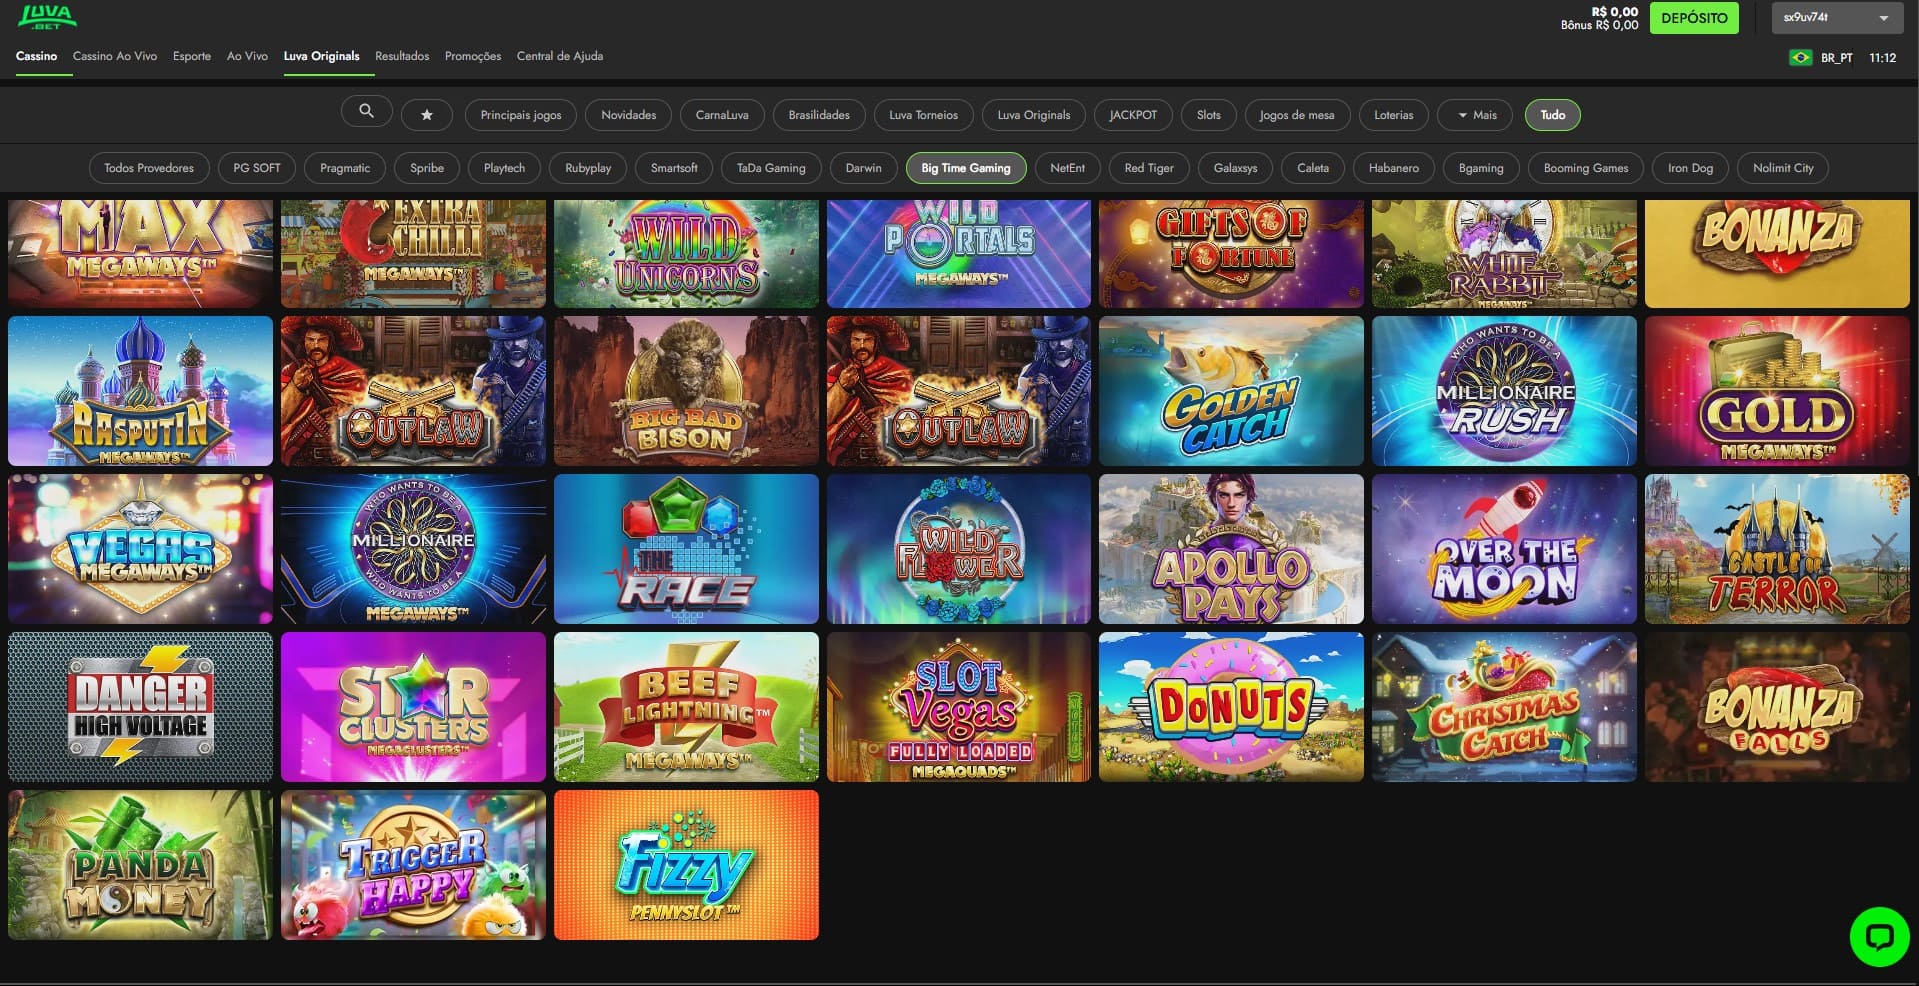Filter by Novidades category
This screenshot has width=1919, height=986.
(629, 115)
